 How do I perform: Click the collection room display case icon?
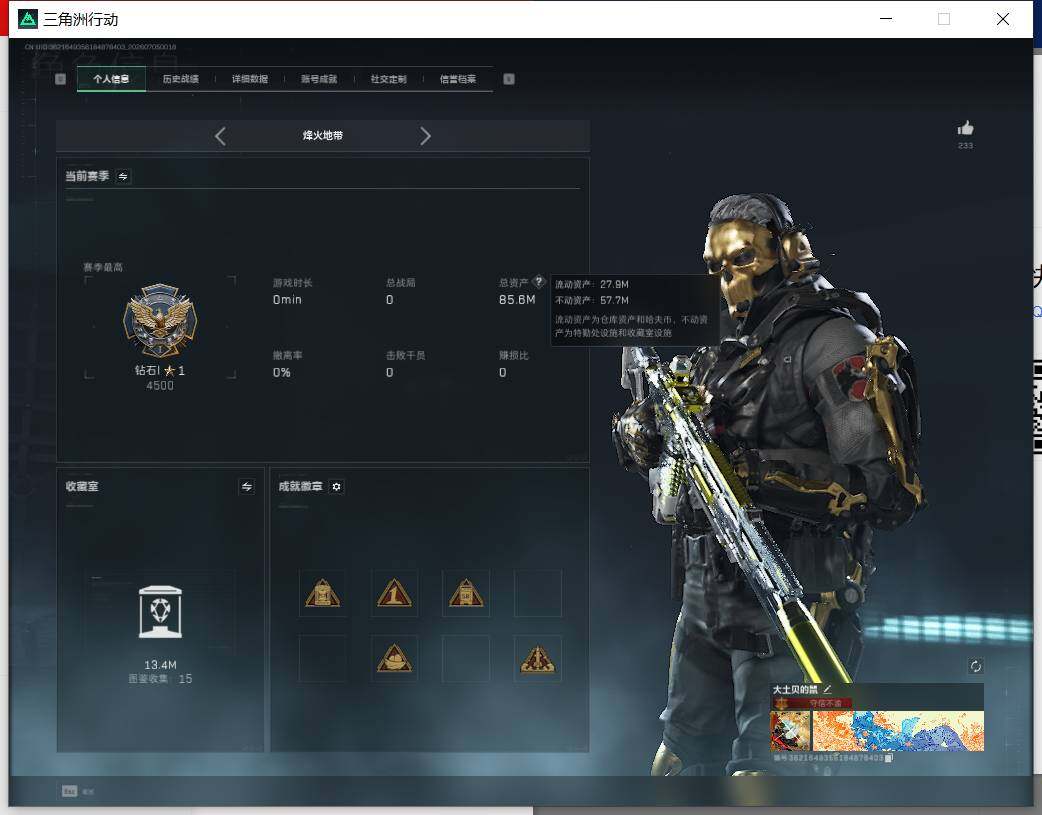click(160, 612)
